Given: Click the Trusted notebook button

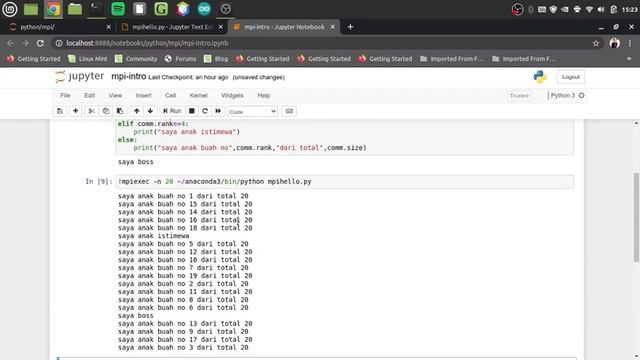Looking at the screenshot, I should tap(519, 96).
